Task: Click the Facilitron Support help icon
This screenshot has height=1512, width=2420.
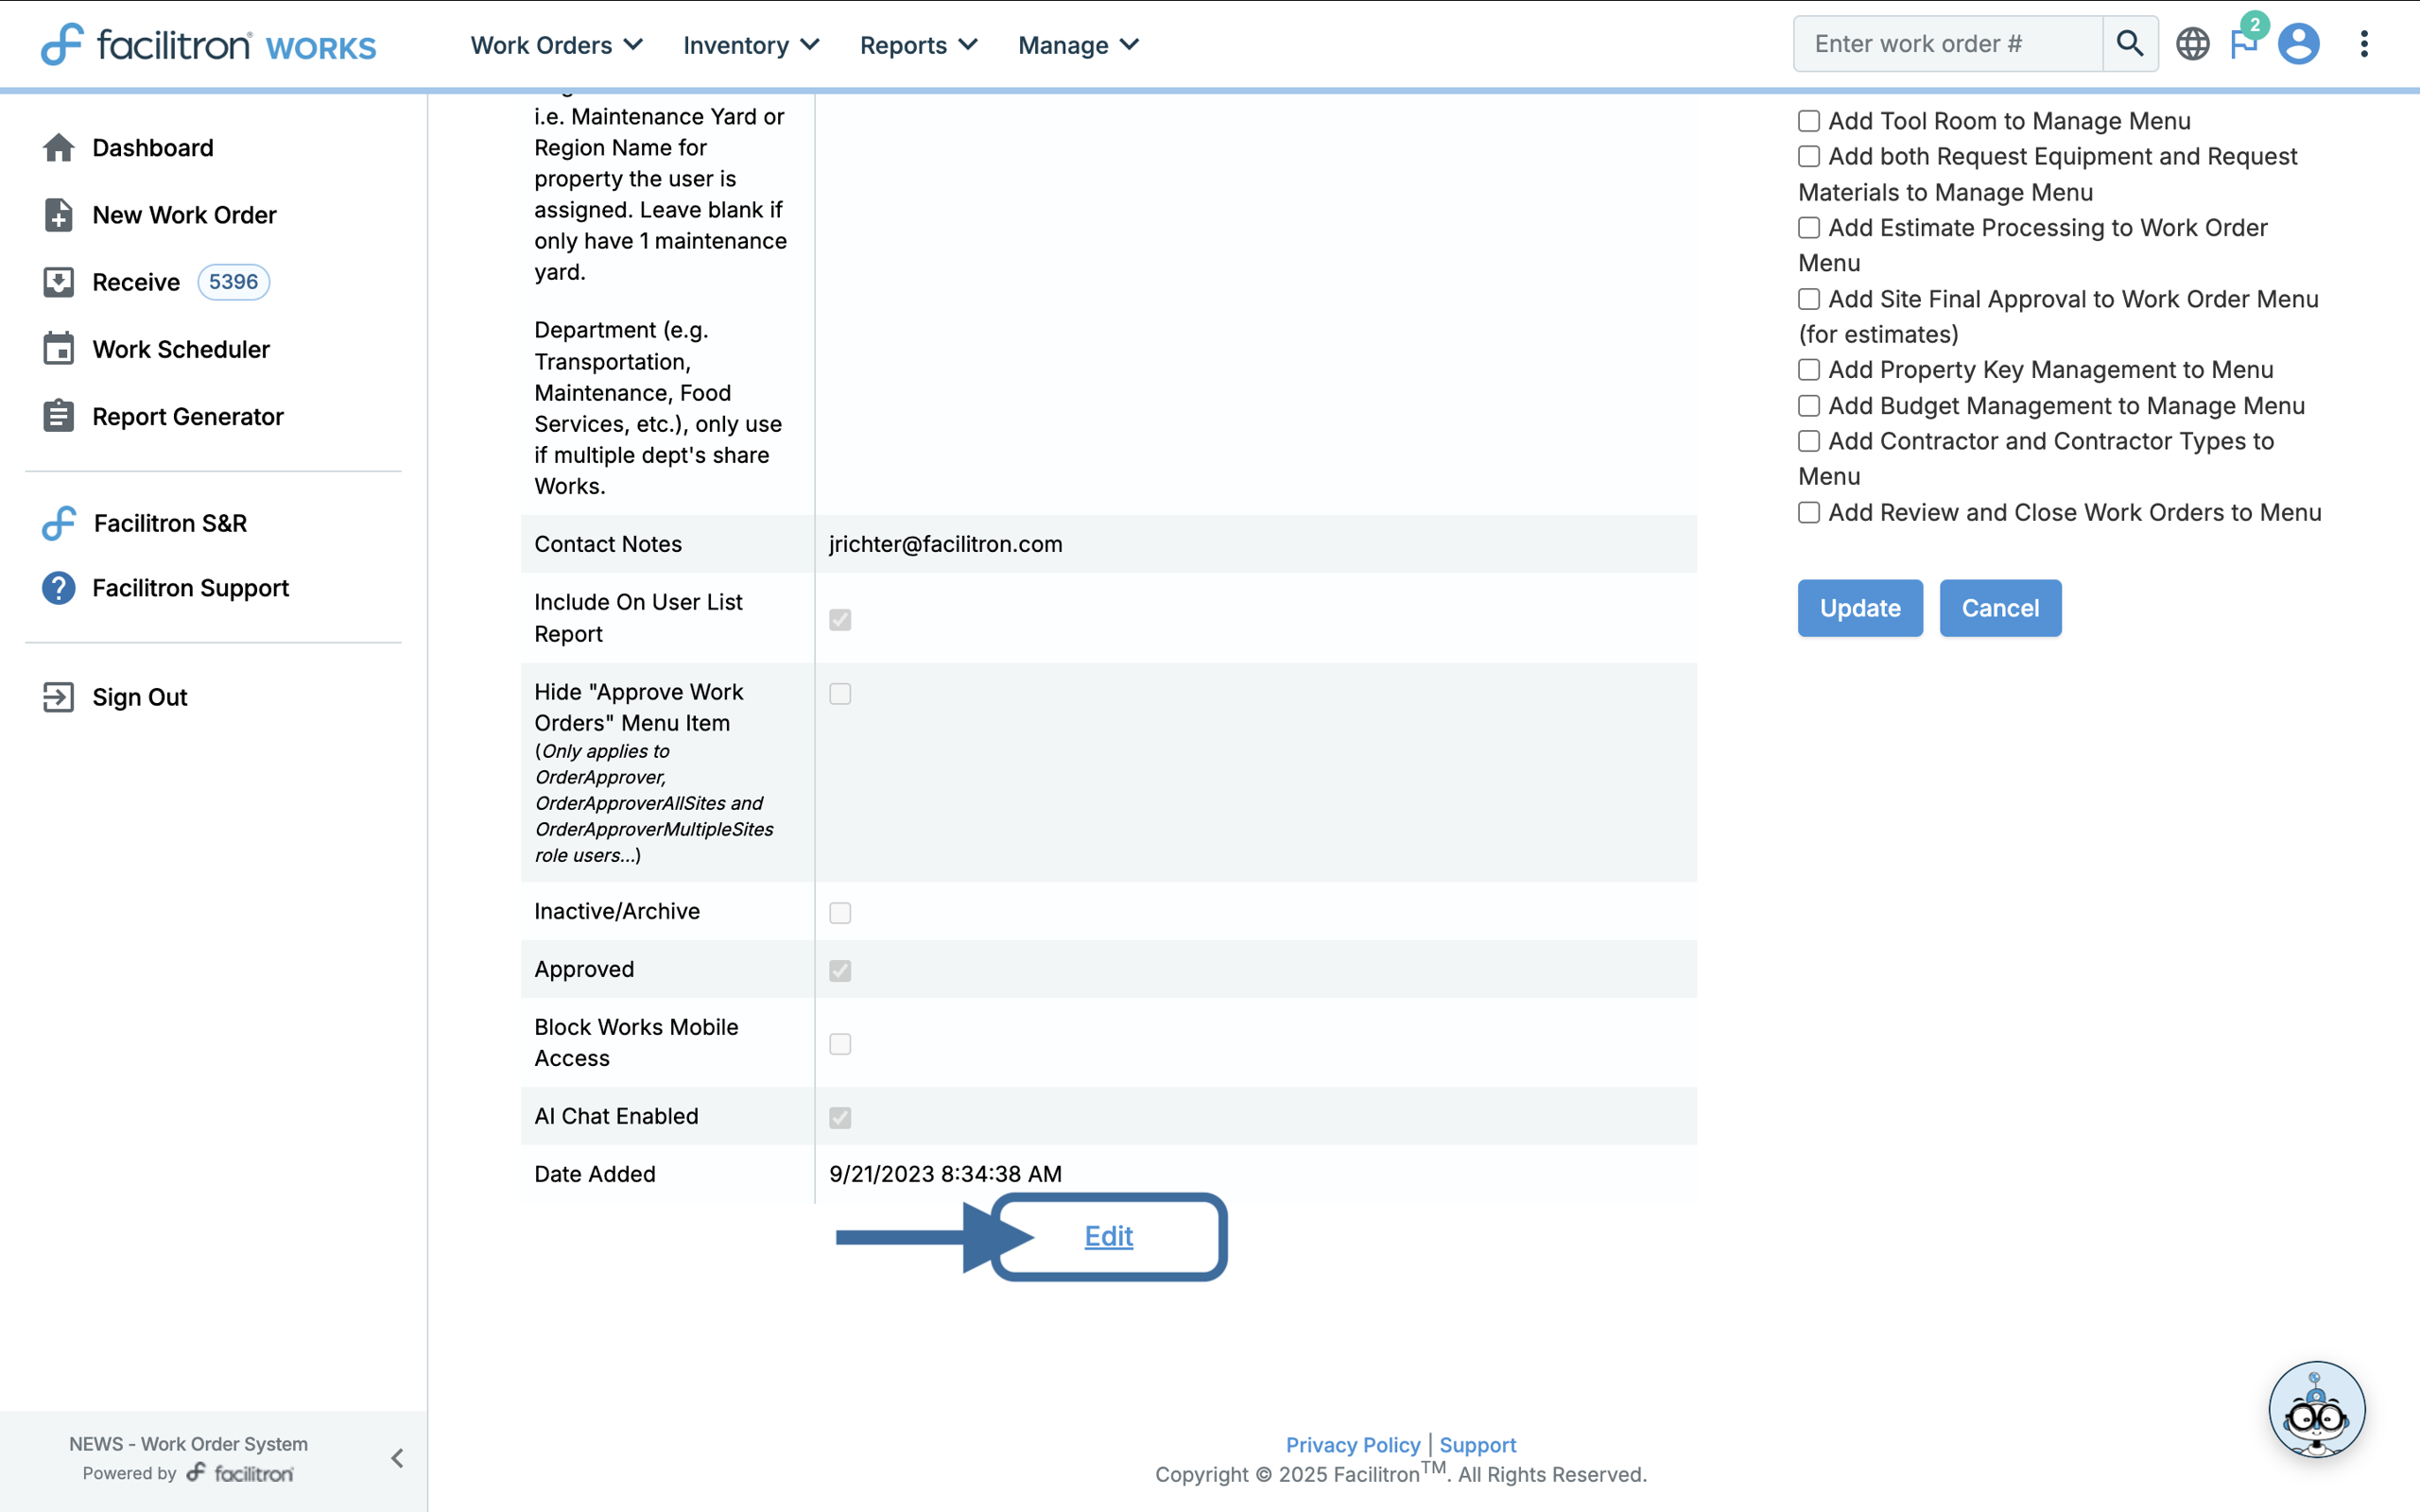Action: pos(58,588)
